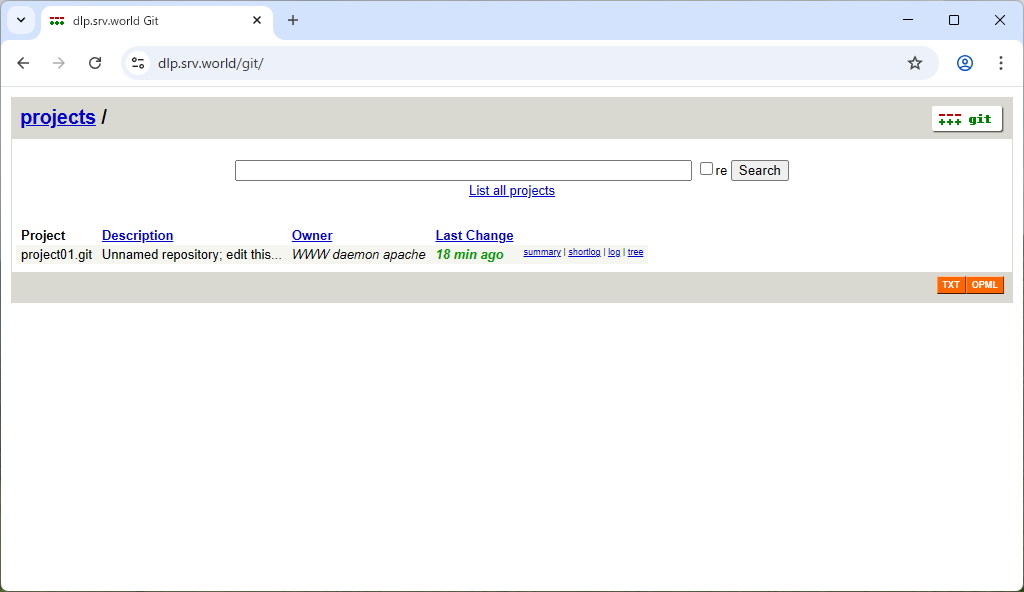This screenshot has width=1024, height=592.
Task: Sort by Last Change column
Action: [475, 235]
